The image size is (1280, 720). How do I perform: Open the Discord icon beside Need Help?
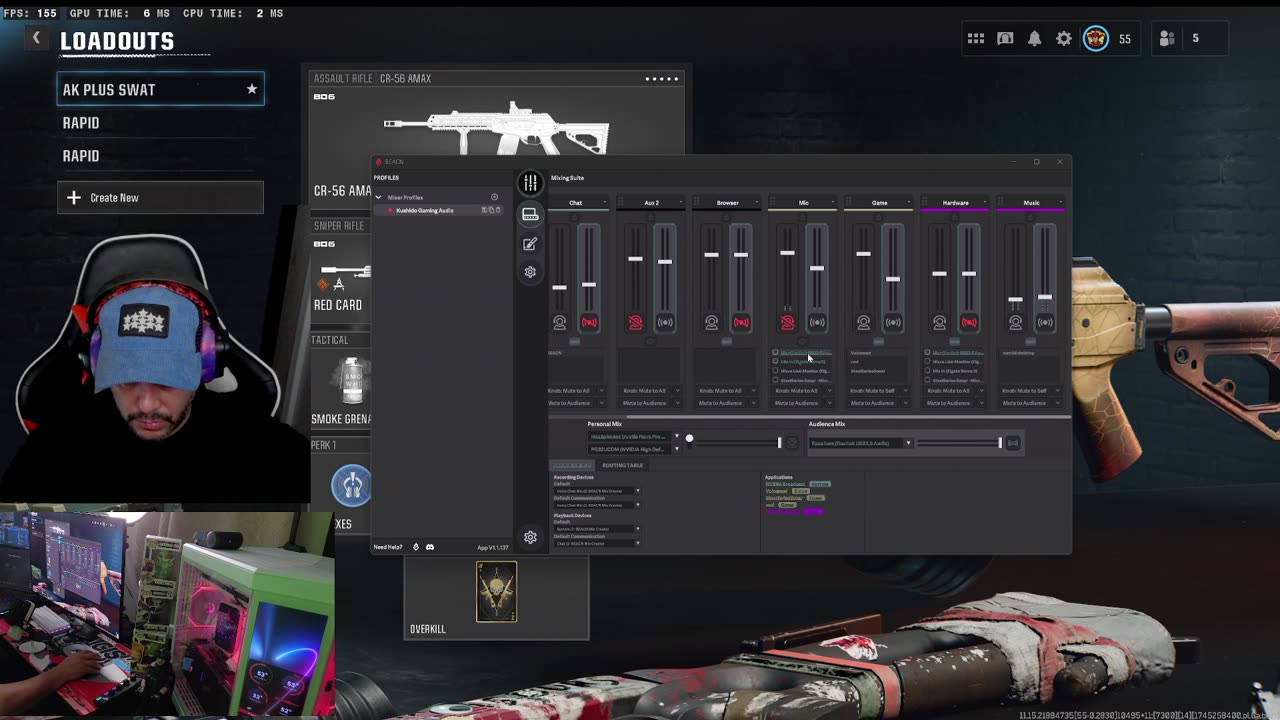click(x=430, y=547)
